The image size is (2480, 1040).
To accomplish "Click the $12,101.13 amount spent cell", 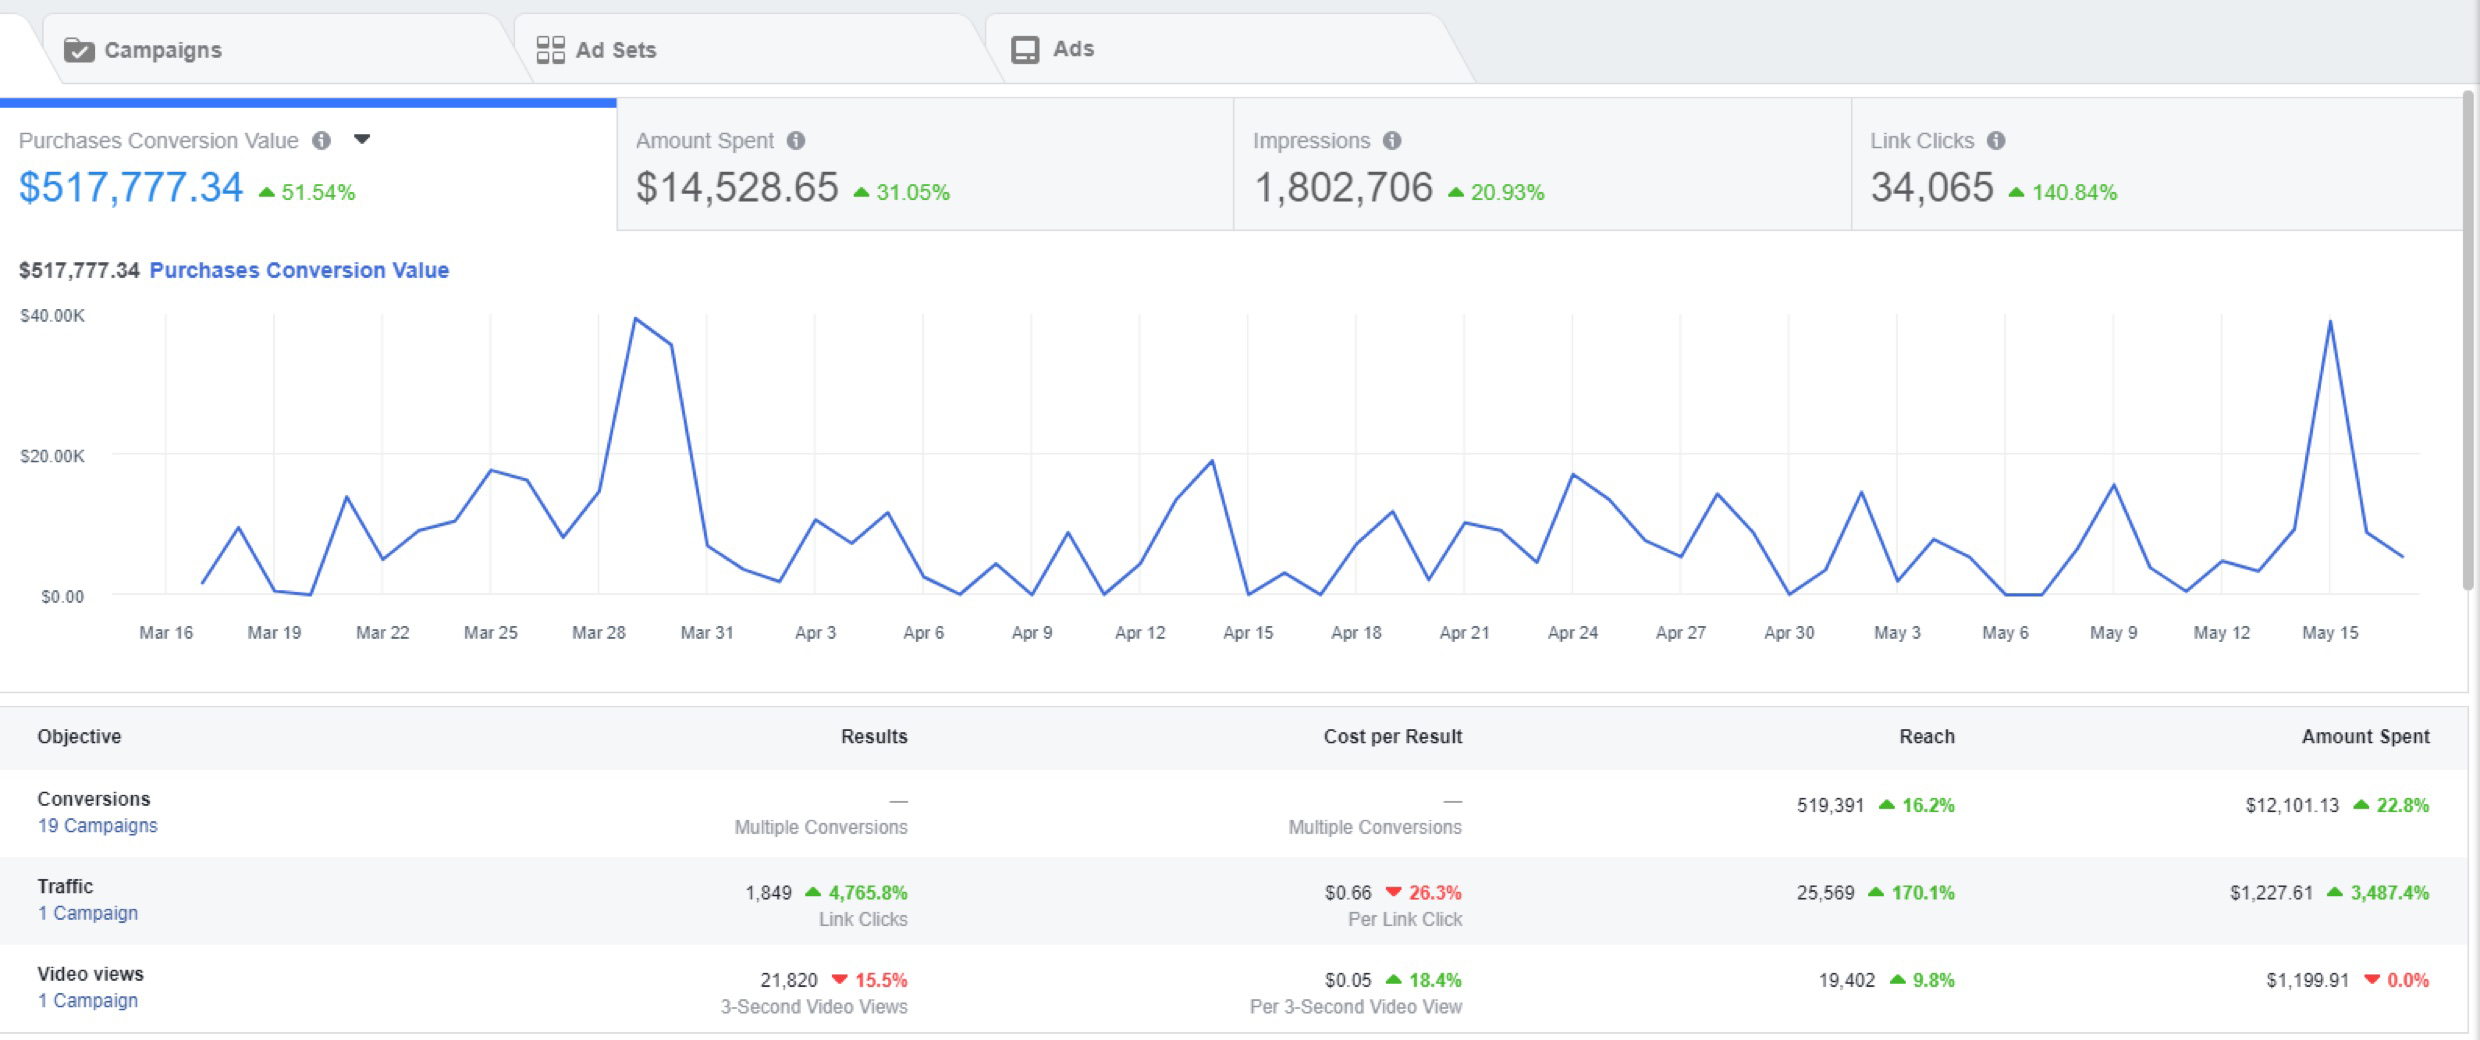I will pyautogui.click(x=2292, y=806).
